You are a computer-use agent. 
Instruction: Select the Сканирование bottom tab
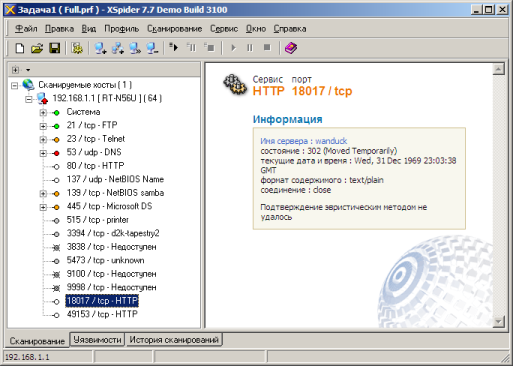coord(37,341)
